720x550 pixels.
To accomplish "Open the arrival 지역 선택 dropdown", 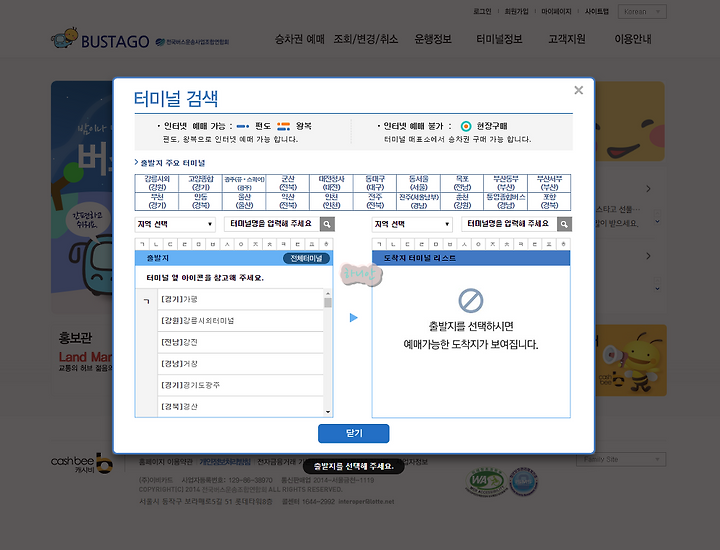I will [x=412, y=224].
